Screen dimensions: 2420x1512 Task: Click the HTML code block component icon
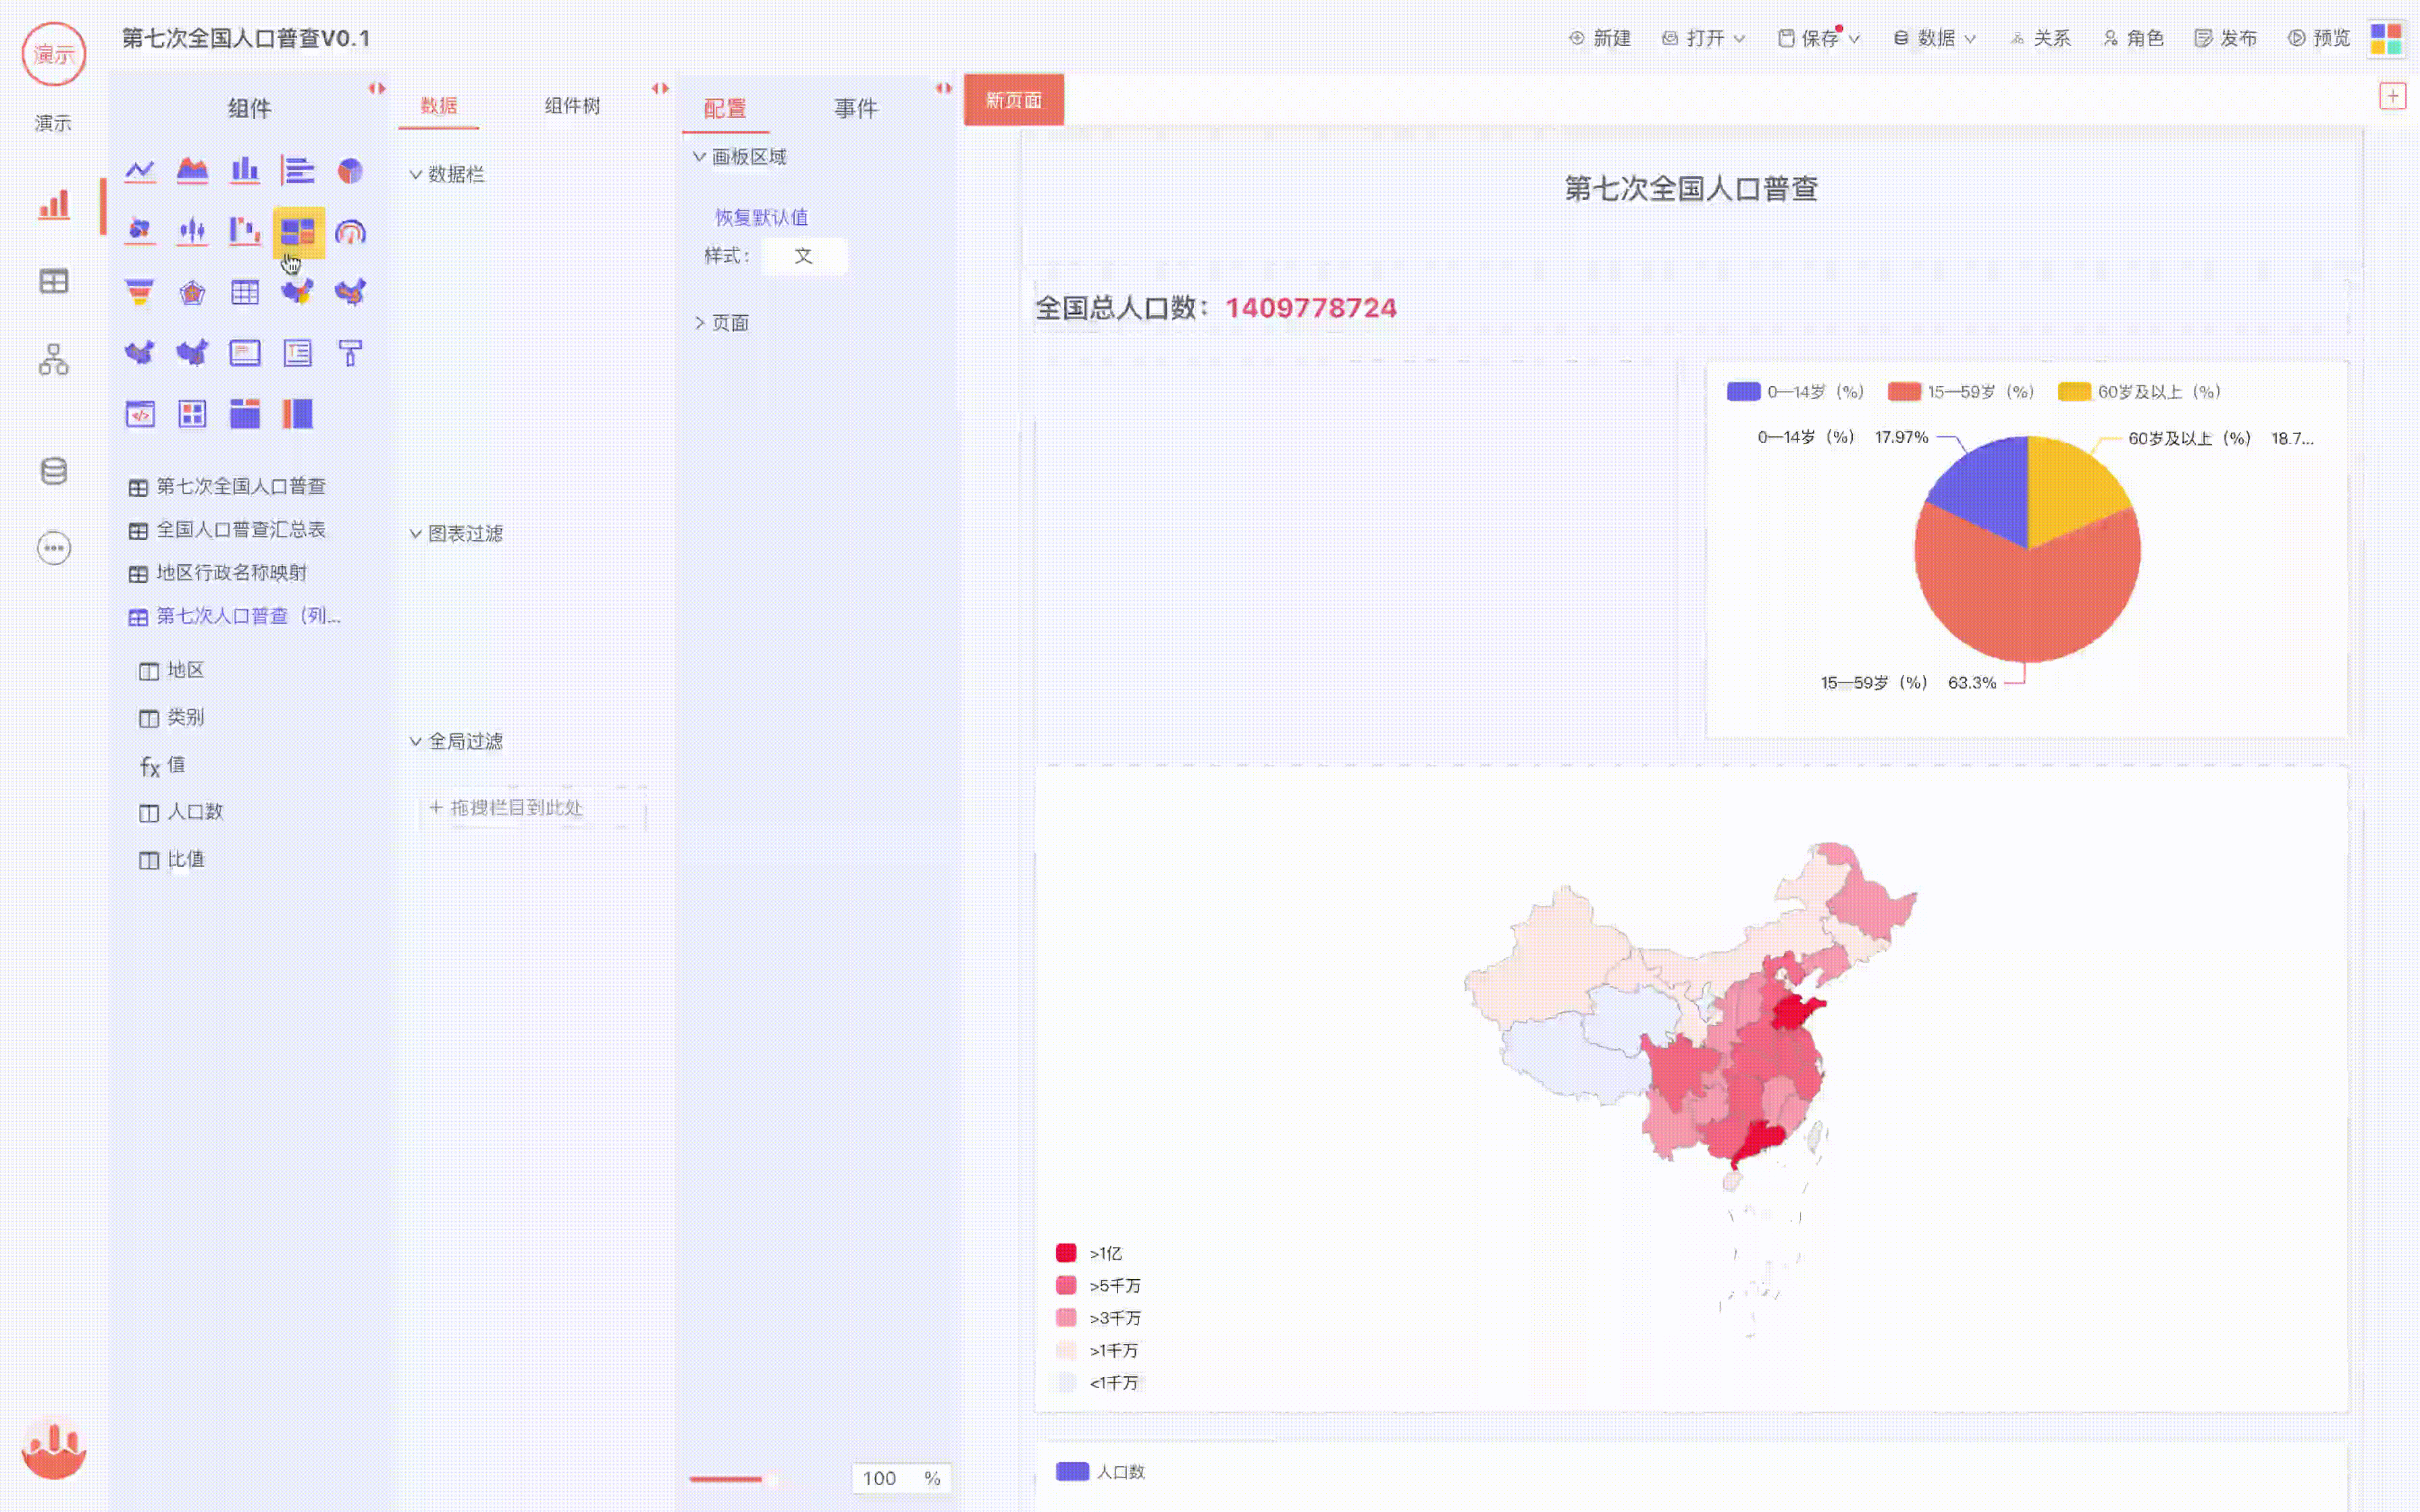point(140,413)
